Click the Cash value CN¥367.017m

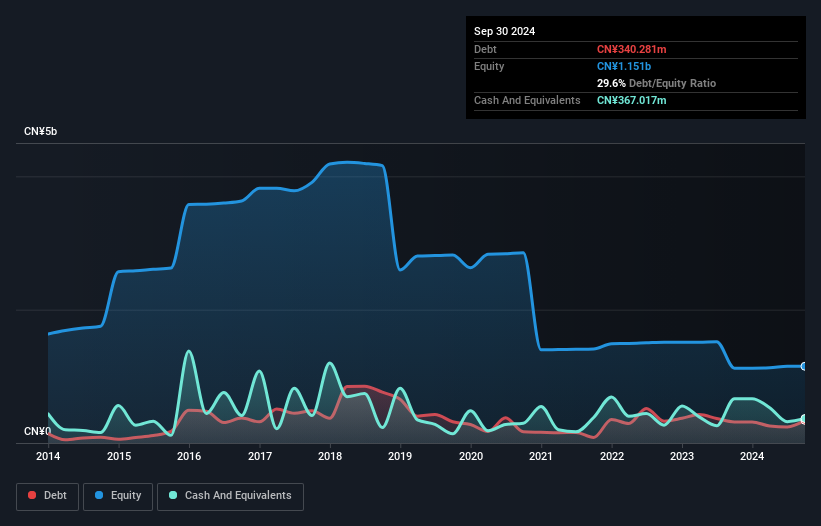[631, 100]
